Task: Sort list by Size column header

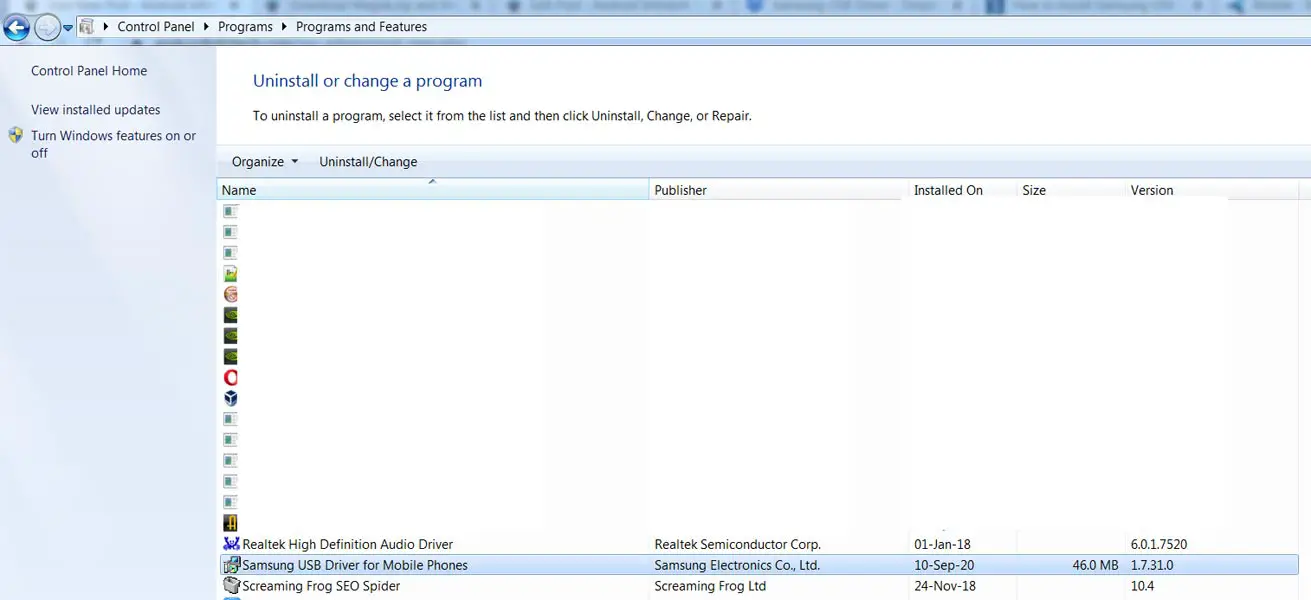Action: click(x=1071, y=190)
